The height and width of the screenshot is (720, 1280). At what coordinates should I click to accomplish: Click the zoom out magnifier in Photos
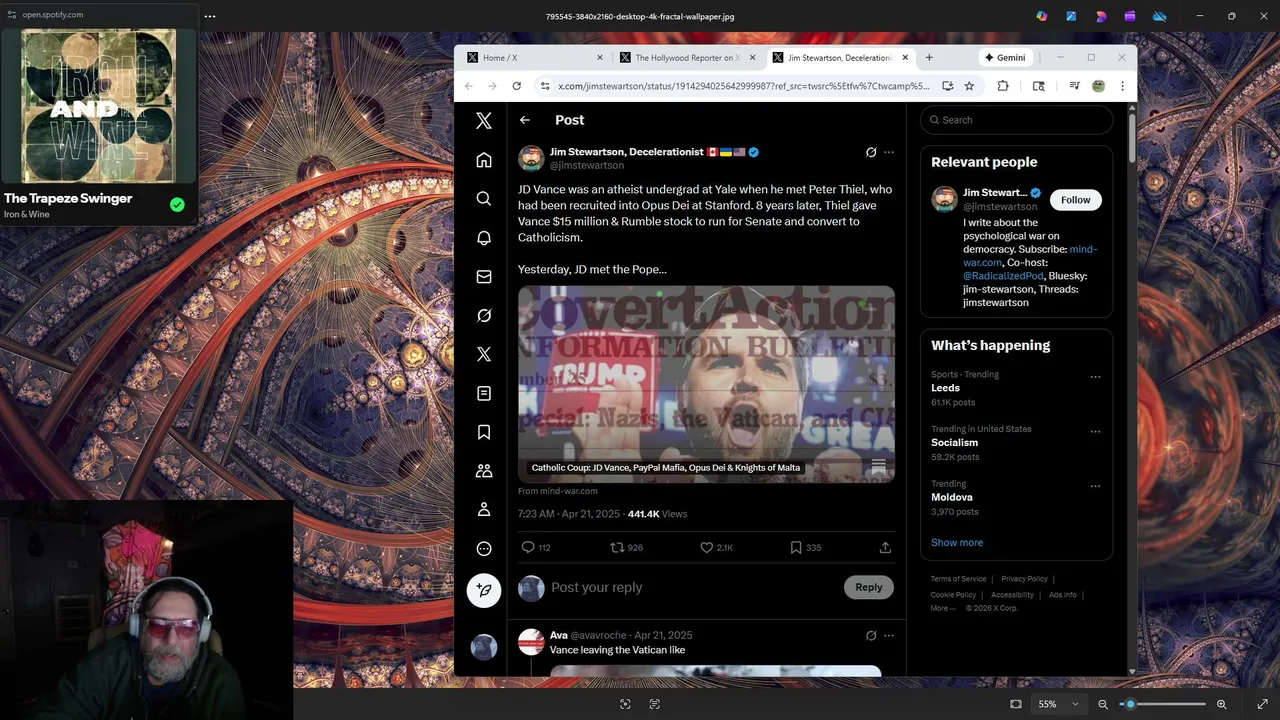click(1103, 704)
